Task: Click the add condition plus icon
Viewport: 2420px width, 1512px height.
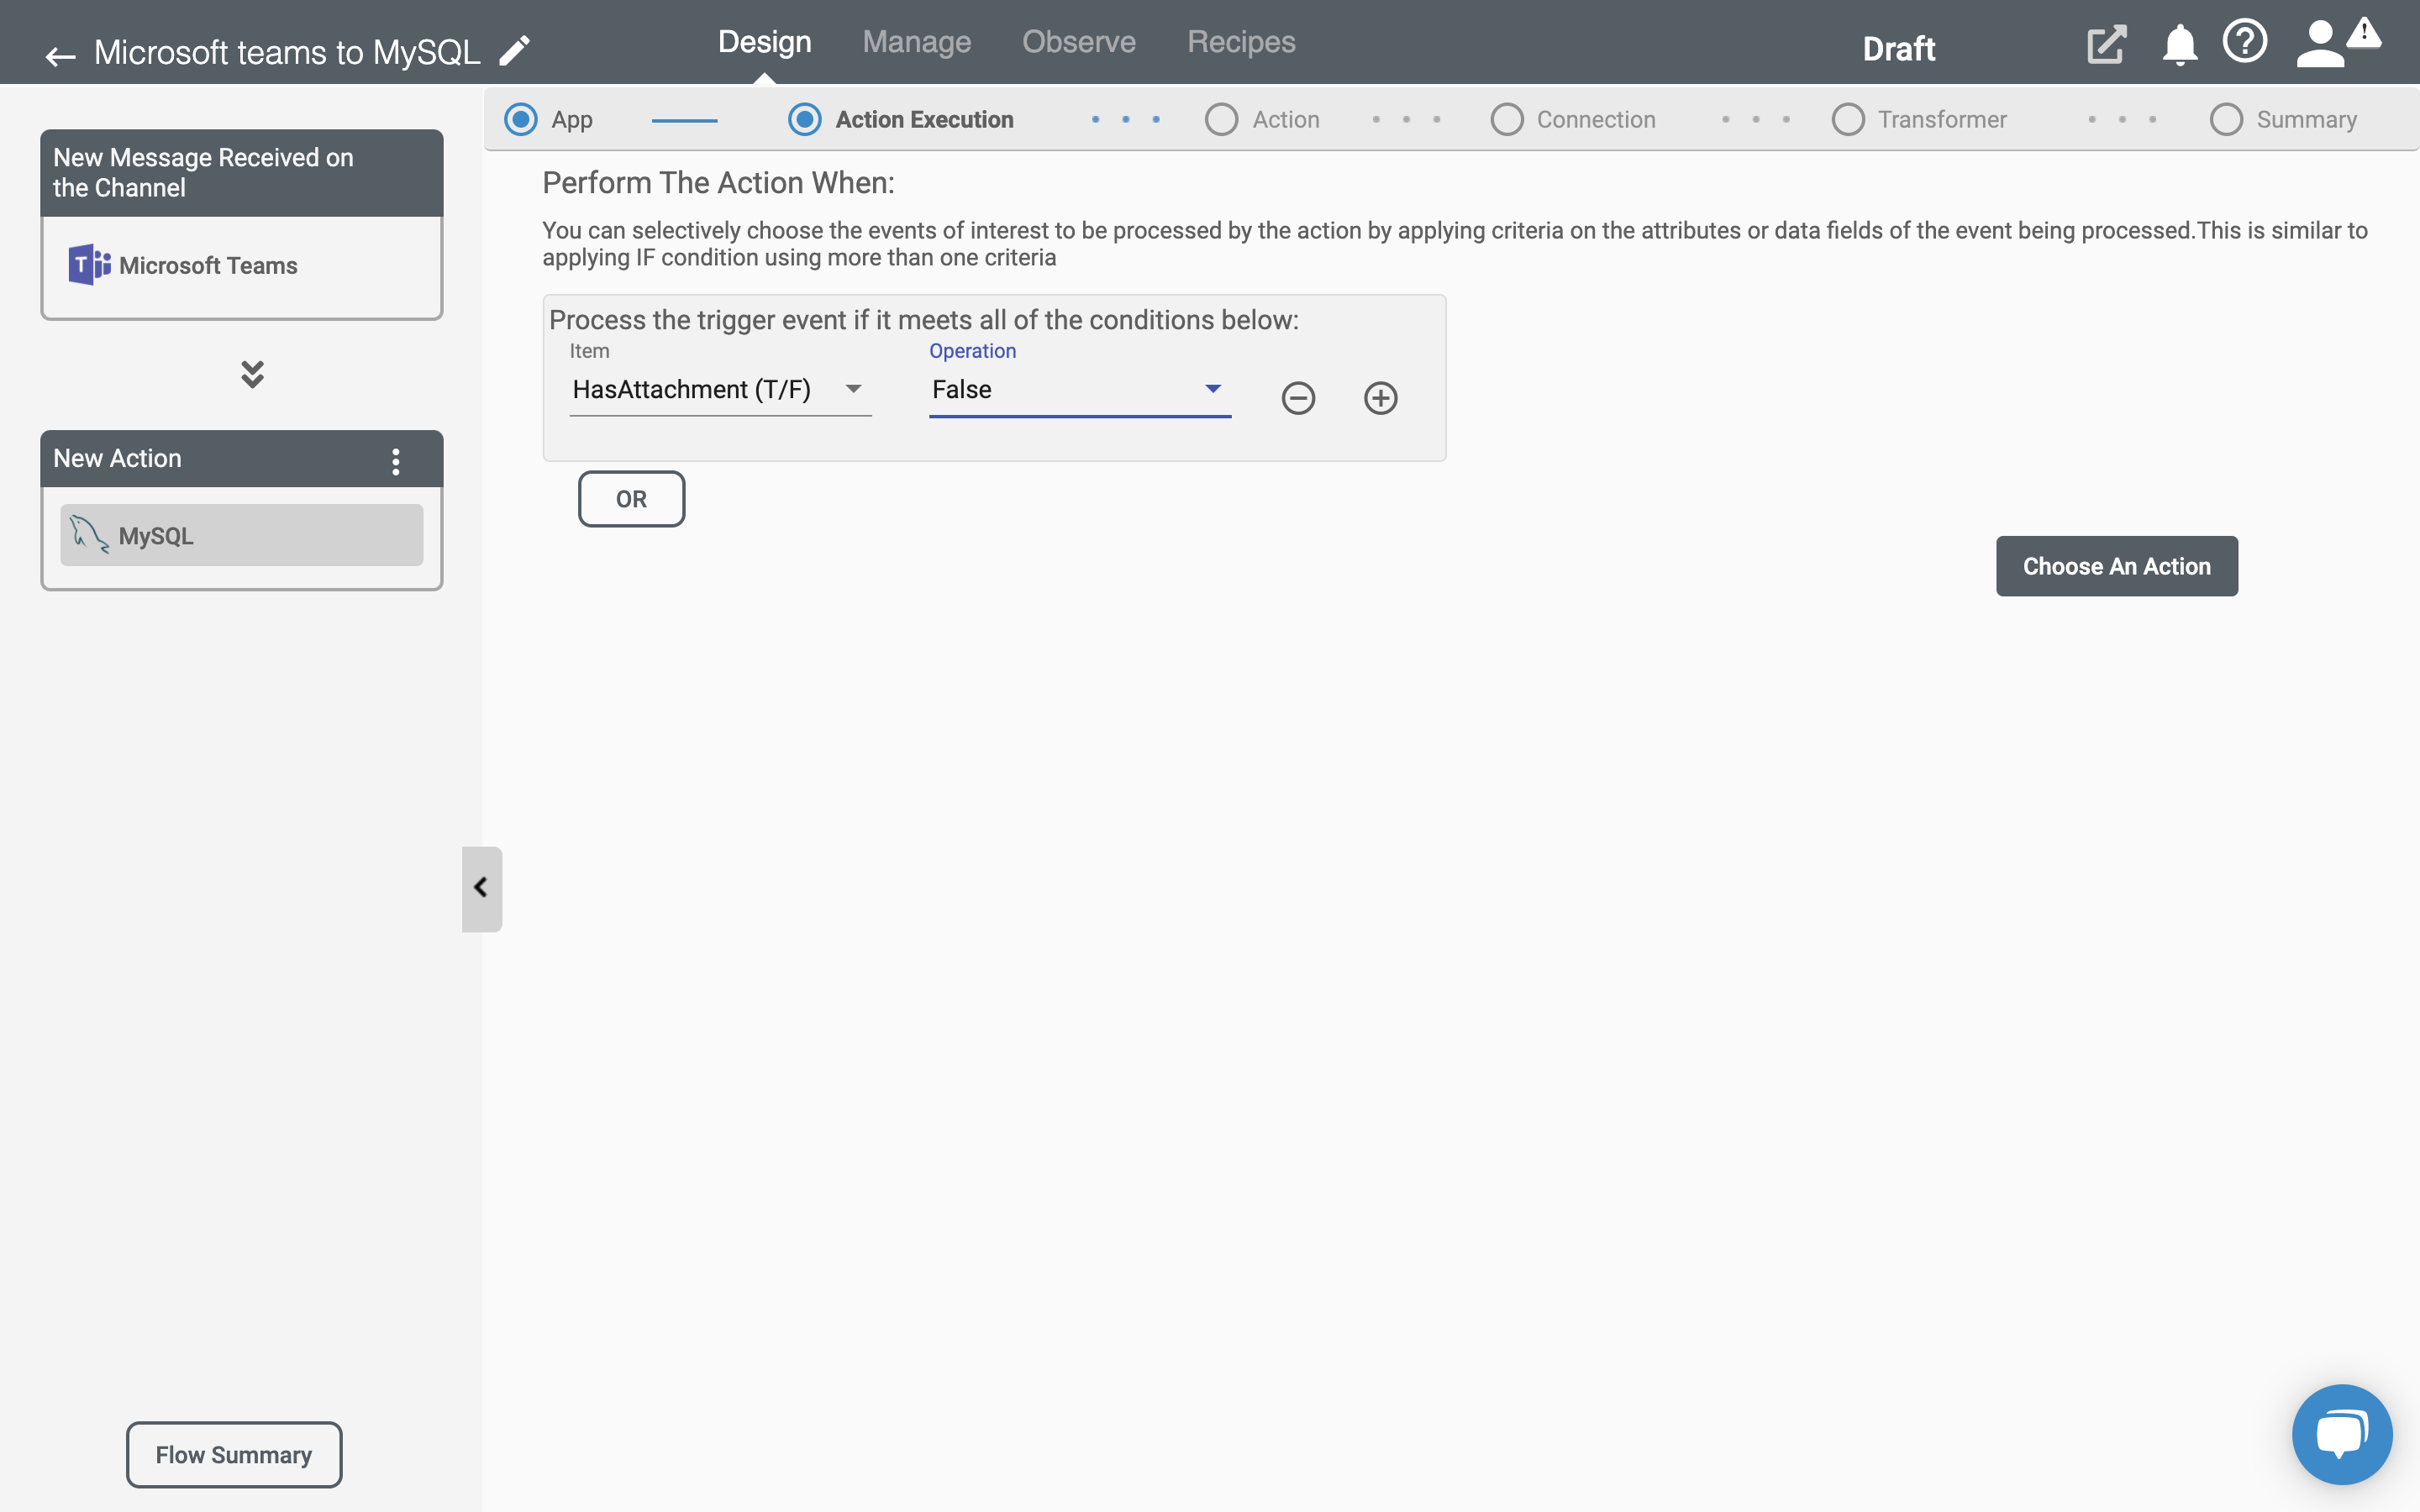Action: pyautogui.click(x=1380, y=397)
